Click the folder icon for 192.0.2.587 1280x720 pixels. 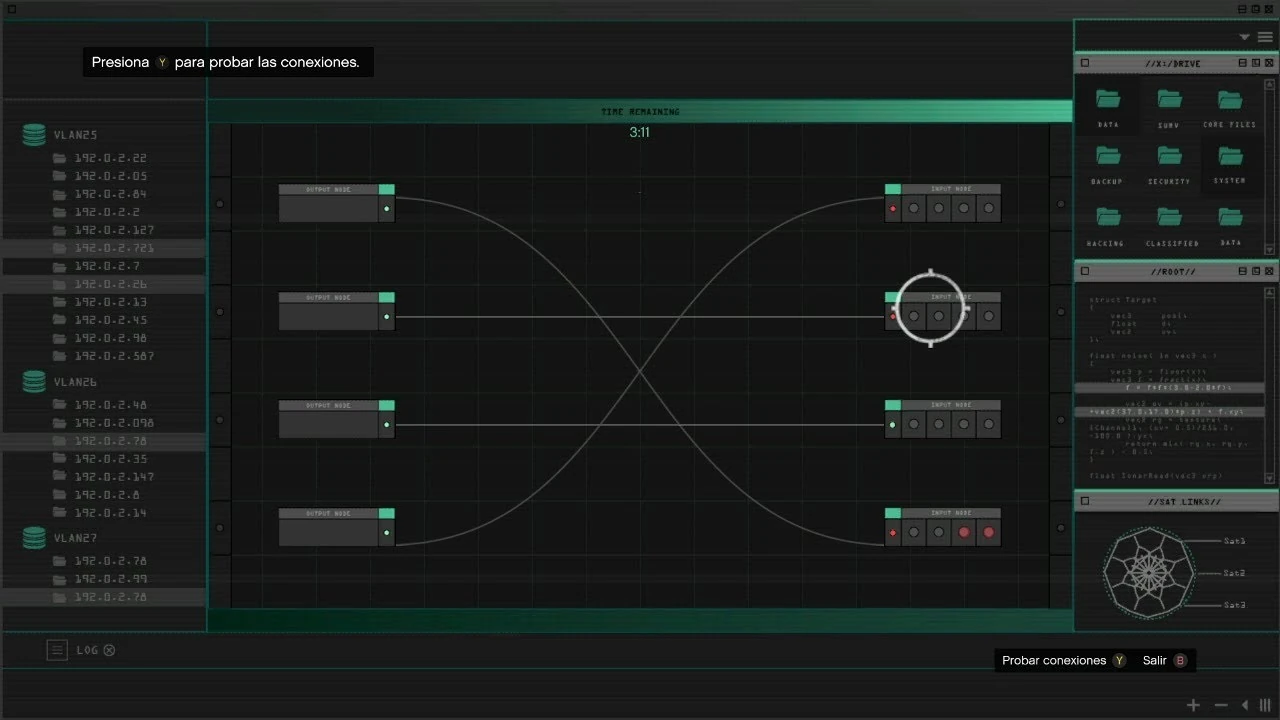[60, 356]
